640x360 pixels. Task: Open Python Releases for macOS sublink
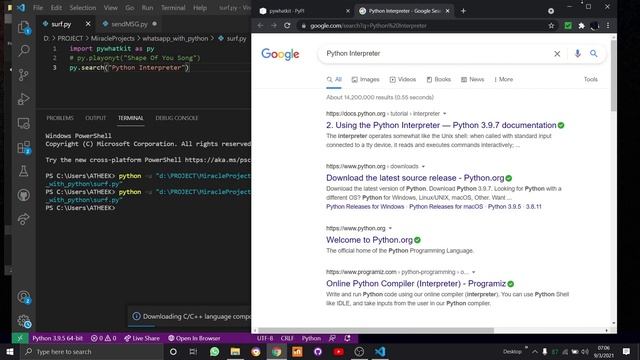[446, 207]
